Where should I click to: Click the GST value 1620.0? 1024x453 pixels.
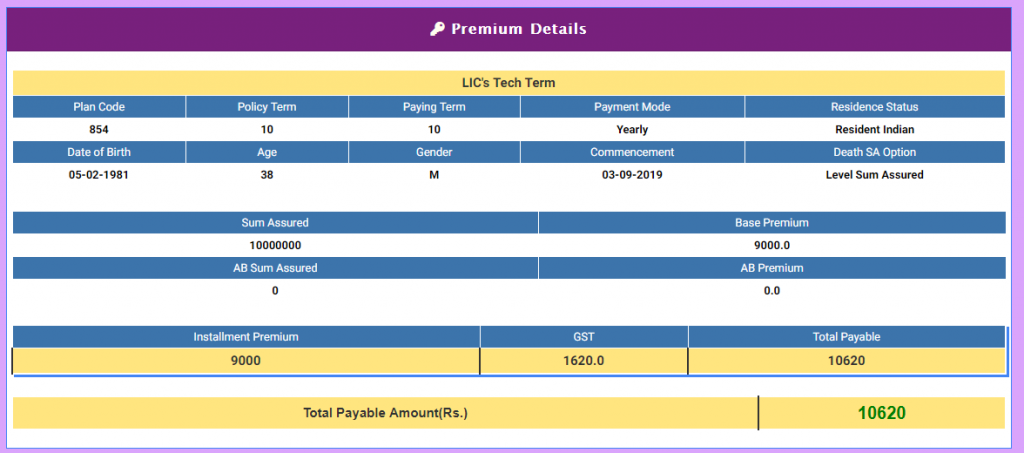pyautogui.click(x=584, y=360)
